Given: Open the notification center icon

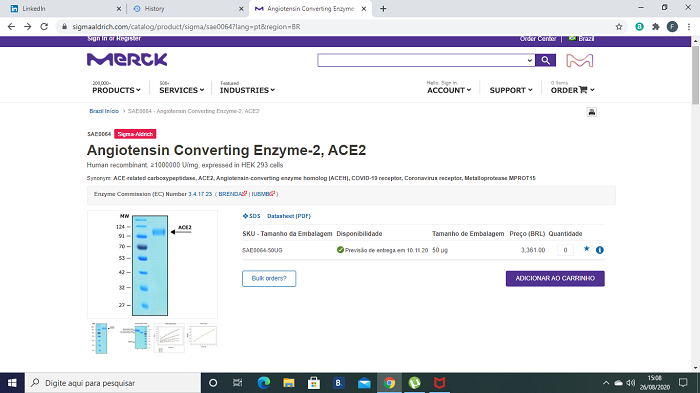Looking at the screenshot, I should click(683, 383).
